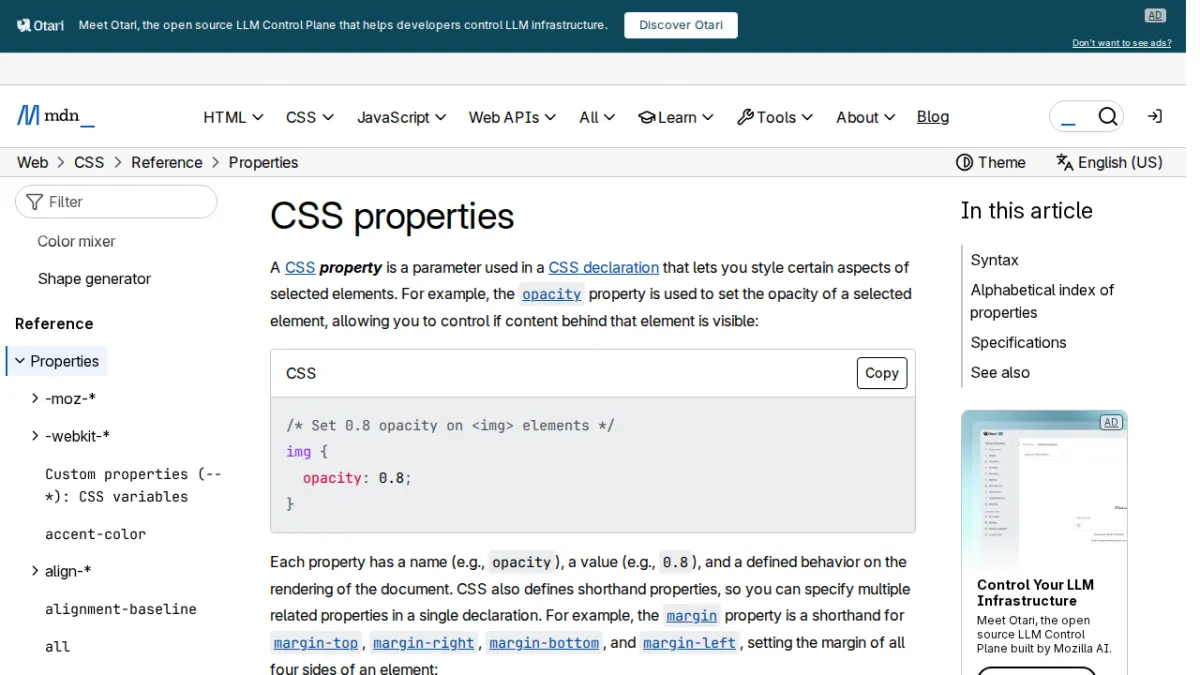
Task: Open the CSS navigation menu
Action: (x=310, y=117)
